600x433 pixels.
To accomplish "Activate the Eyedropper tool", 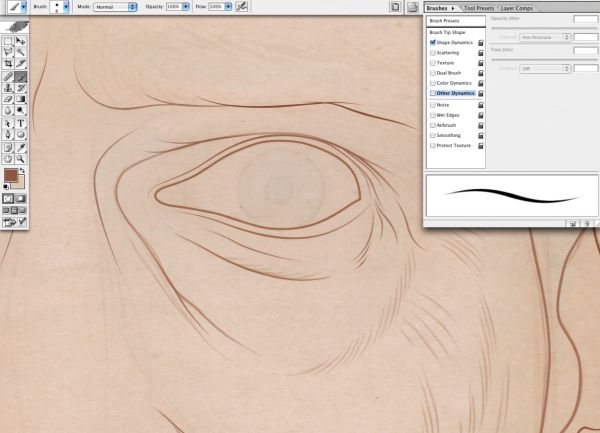I will (21, 147).
